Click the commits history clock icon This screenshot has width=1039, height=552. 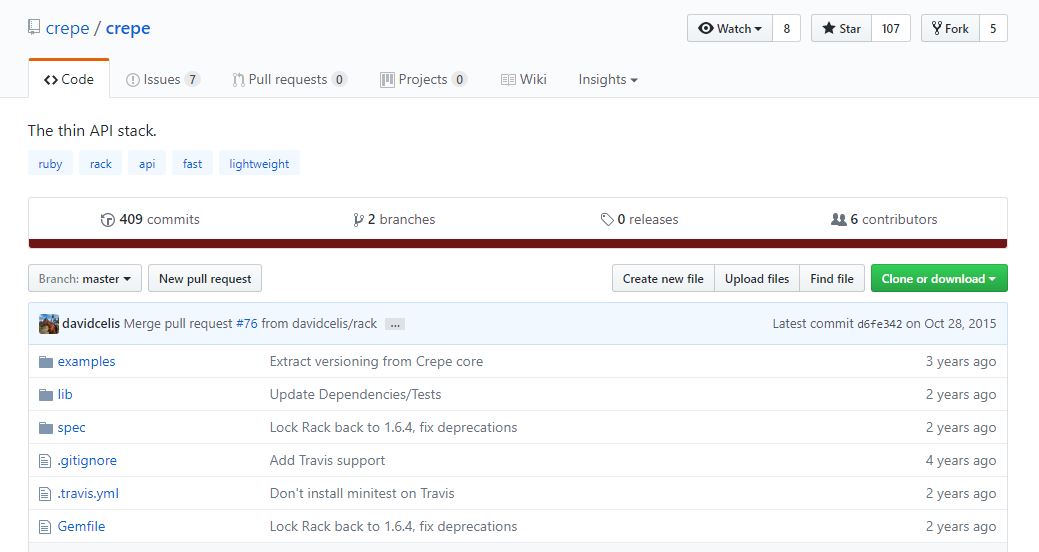tap(107, 219)
